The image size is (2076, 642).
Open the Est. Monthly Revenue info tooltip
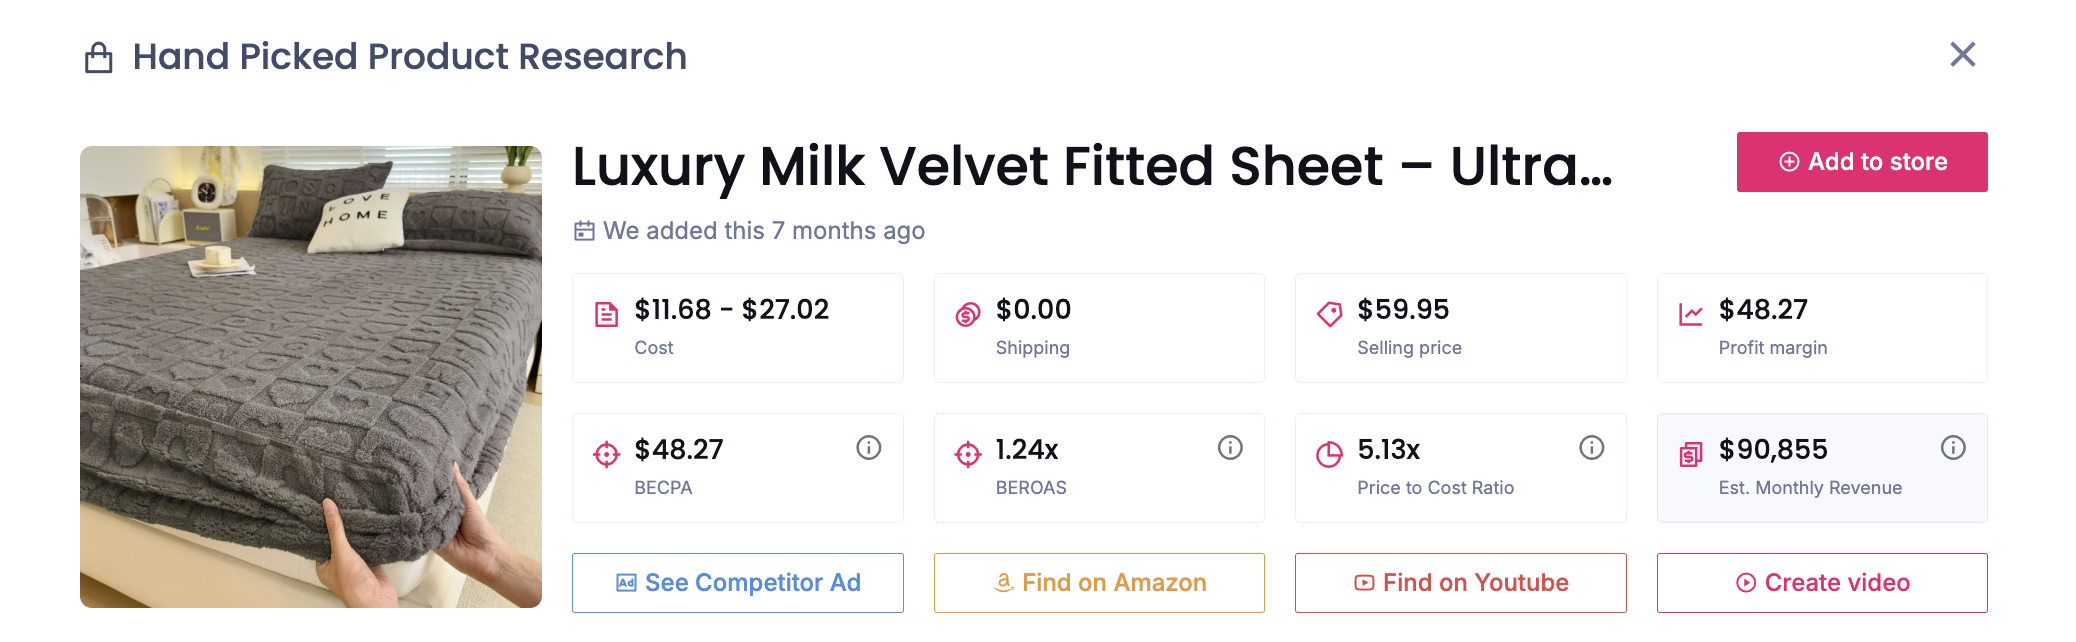pyautogui.click(x=1953, y=448)
